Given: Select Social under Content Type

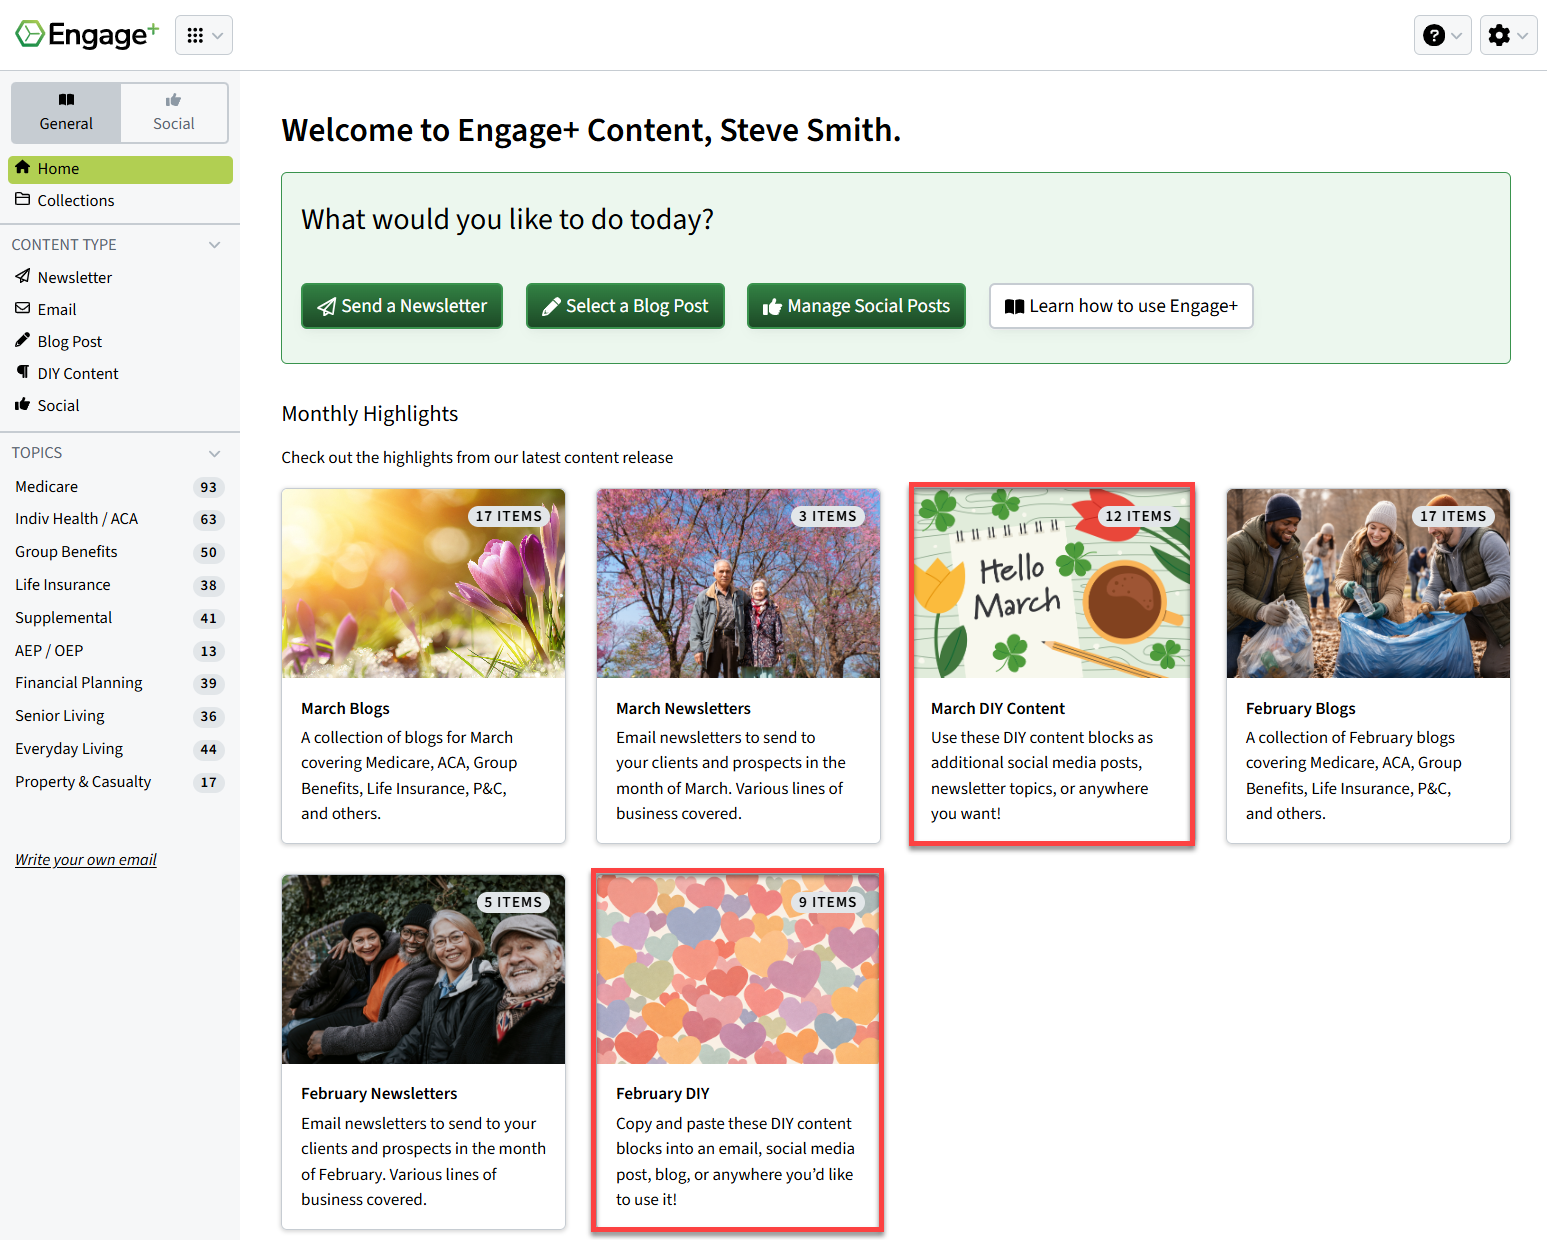Looking at the screenshot, I should click(58, 405).
